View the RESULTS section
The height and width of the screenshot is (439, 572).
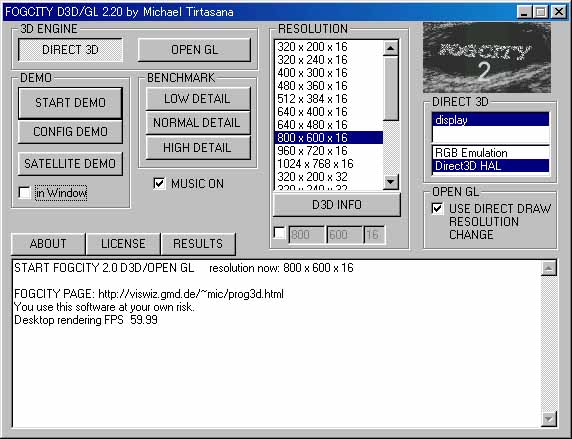[x=198, y=243]
